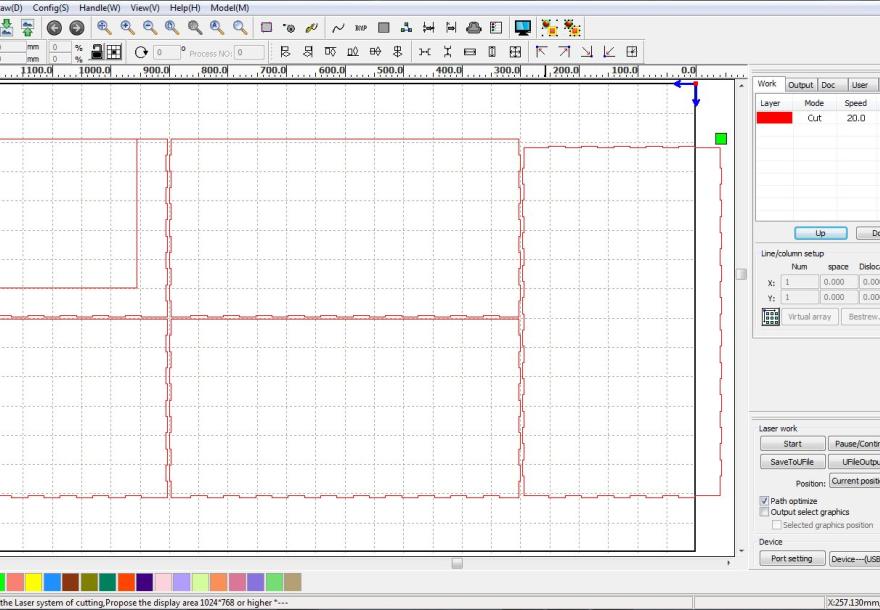Screen dimensions: 880x610
Task: Open the Handle(W) menu
Action: (x=99, y=8)
